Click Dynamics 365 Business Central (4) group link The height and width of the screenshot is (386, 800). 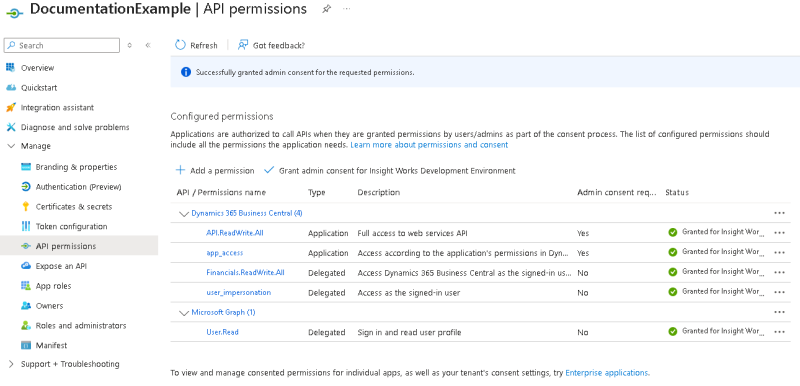pyautogui.click(x=247, y=213)
